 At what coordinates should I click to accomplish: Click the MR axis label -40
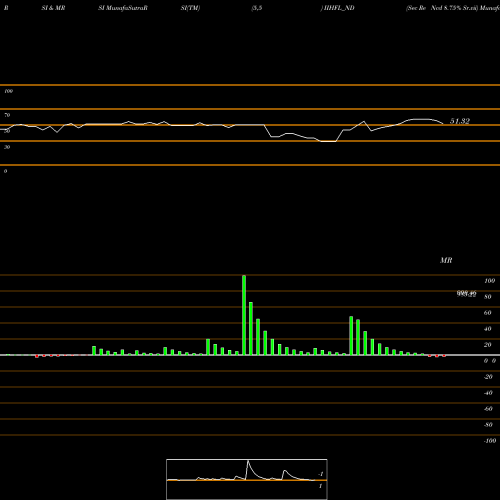pos(488,393)
